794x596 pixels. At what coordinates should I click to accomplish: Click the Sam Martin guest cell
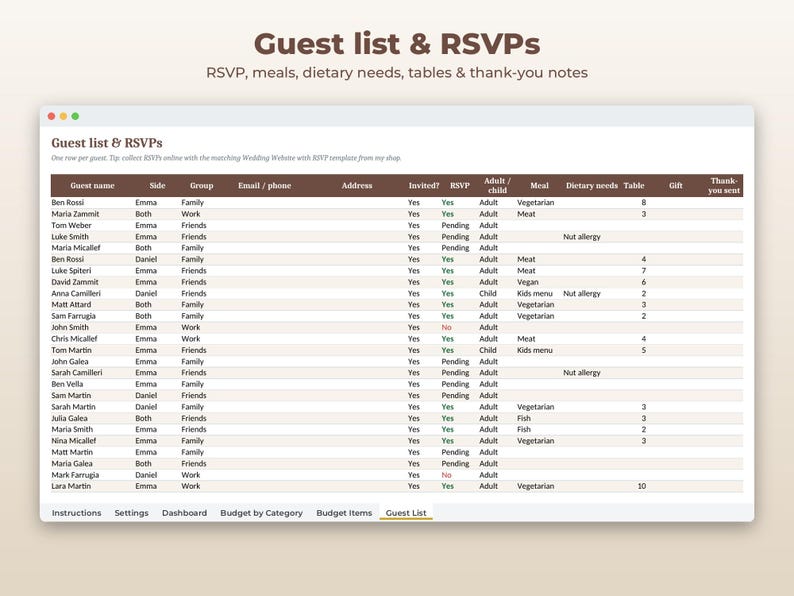[71, 395]
